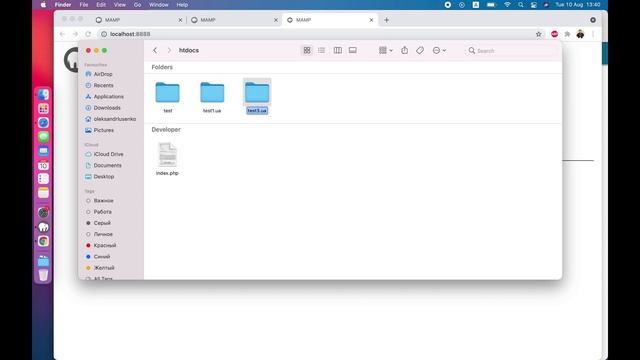Open the Group By dropdown in Finder toolbar
Image resolution: width=640 pixels, height=360 pixels.
386,50
